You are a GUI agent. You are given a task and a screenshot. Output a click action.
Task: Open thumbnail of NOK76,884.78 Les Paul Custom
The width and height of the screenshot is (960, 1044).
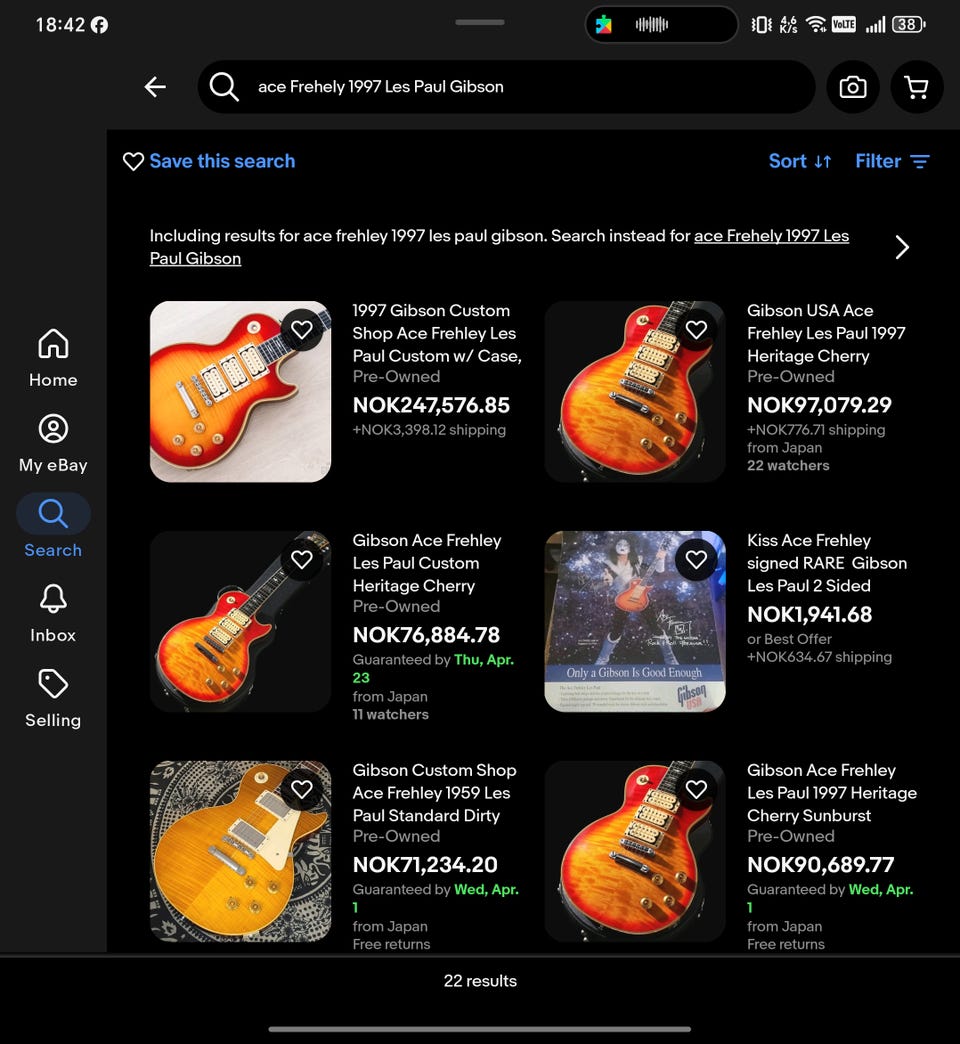click(240, 621)
